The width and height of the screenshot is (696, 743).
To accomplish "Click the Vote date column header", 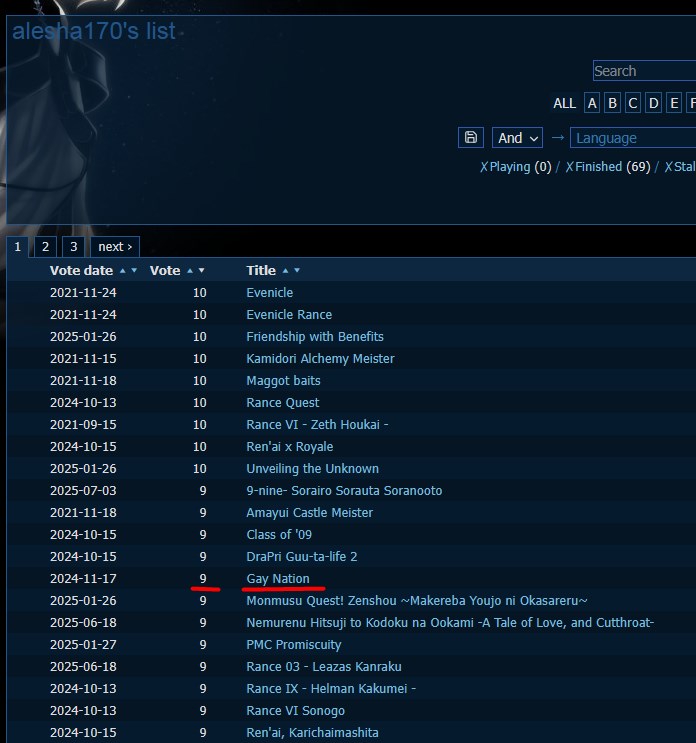I will (81, 270).
